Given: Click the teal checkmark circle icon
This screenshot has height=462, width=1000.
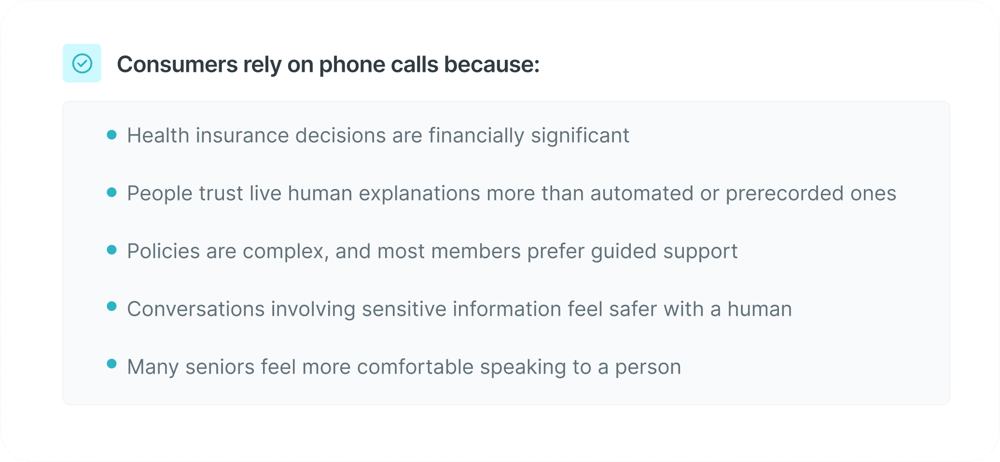Looking at the screenshot, I should (82, 64).
